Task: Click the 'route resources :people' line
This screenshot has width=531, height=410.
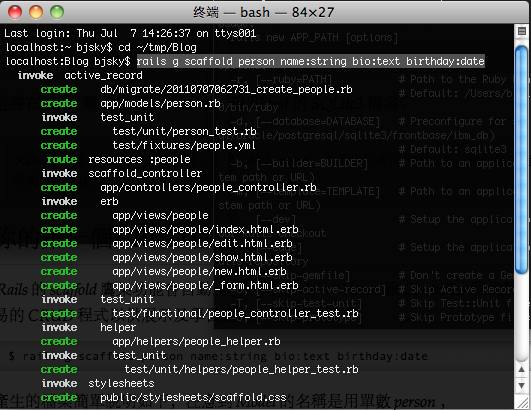Action: click(x=119, y=159)
